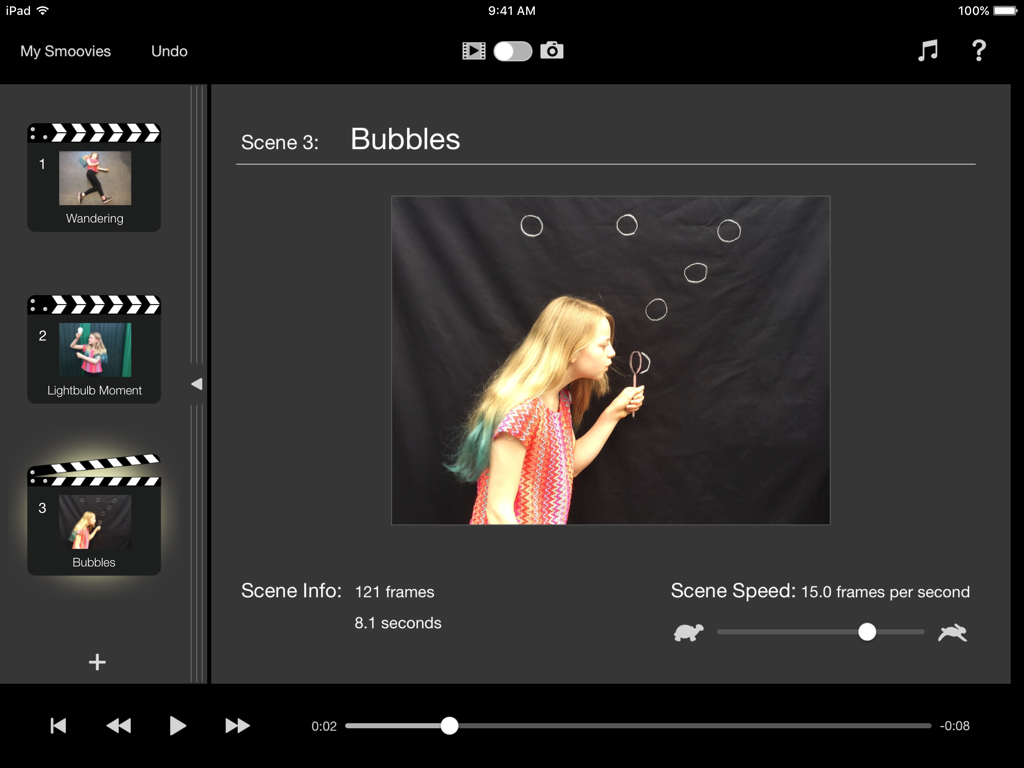Toggle between play and capture mode

pyautogui.click(x=512, y=50)
